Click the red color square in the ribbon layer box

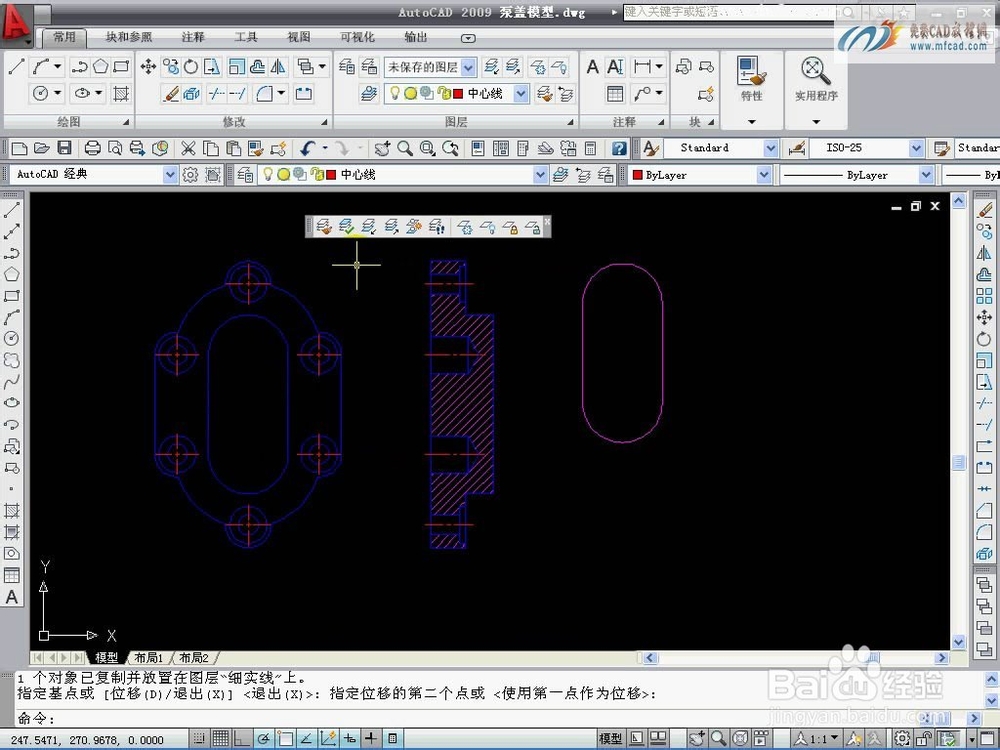coord(458,94)
